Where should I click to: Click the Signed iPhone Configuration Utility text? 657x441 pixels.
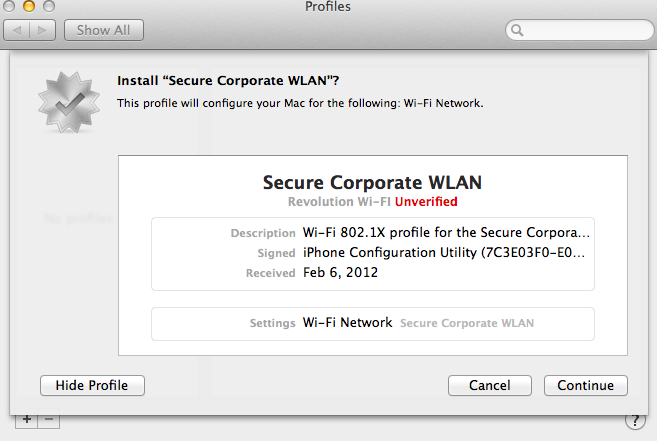444,252
